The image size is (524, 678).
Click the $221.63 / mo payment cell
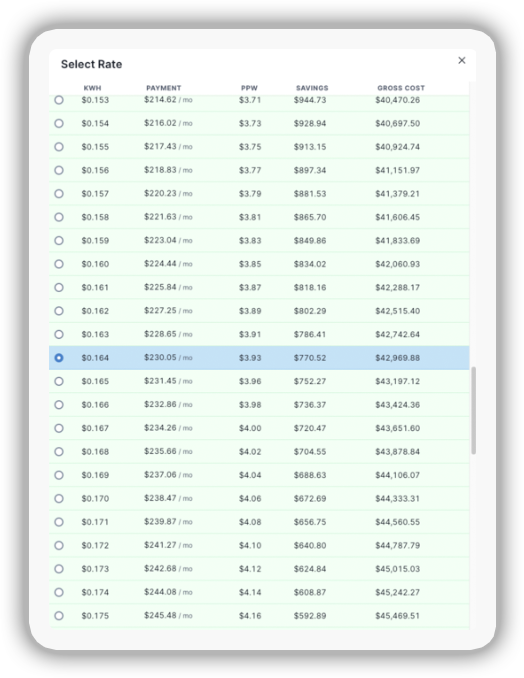pos(168,217)
